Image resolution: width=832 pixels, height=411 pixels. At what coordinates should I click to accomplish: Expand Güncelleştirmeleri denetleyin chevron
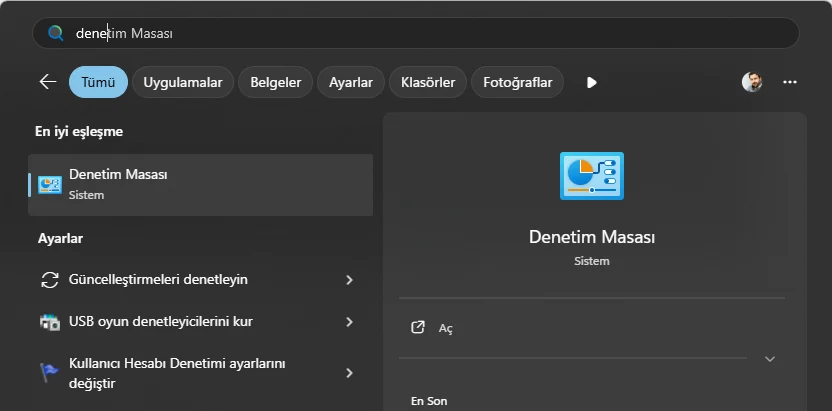pos(349,279)
